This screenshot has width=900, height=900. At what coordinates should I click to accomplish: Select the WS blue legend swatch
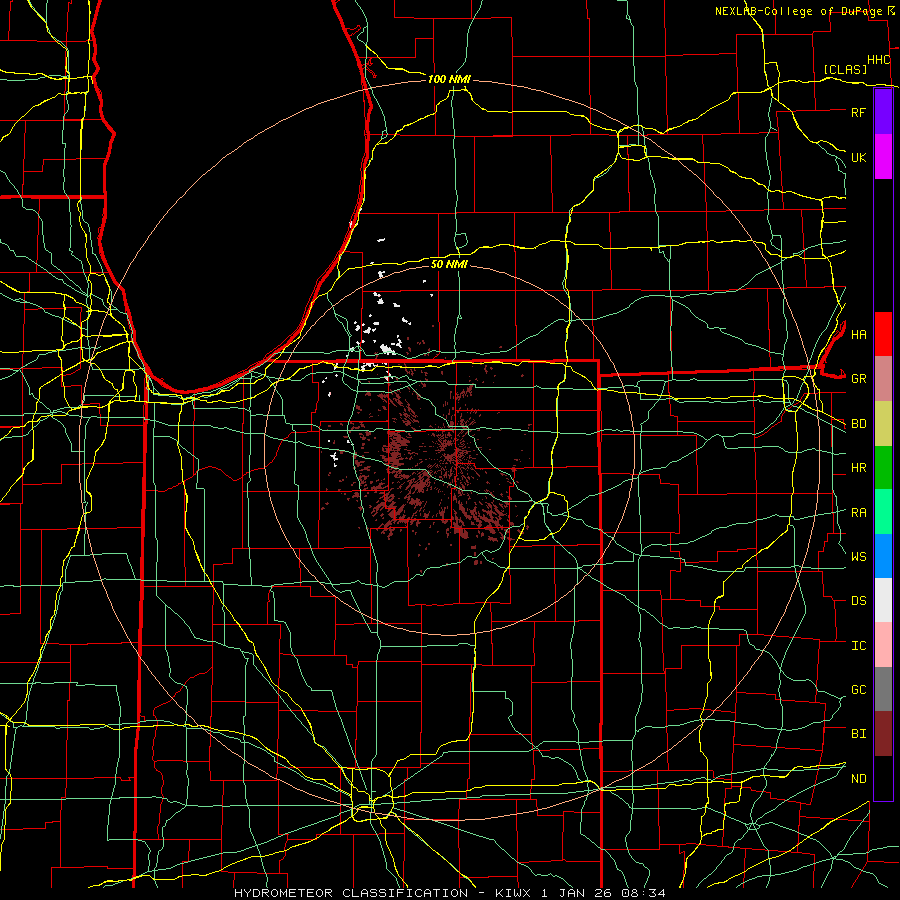pos(883,556)
